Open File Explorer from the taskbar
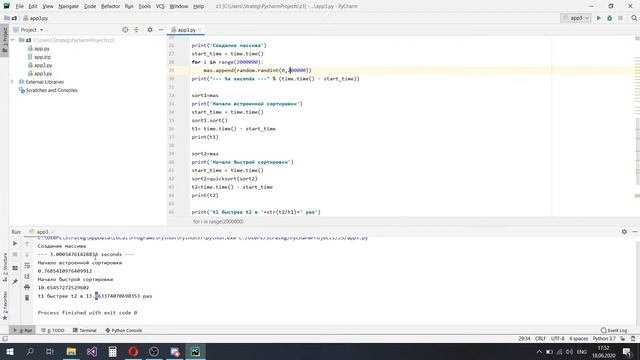The height and width of the screenshot is (360, 640). click(x=71, y=351)
